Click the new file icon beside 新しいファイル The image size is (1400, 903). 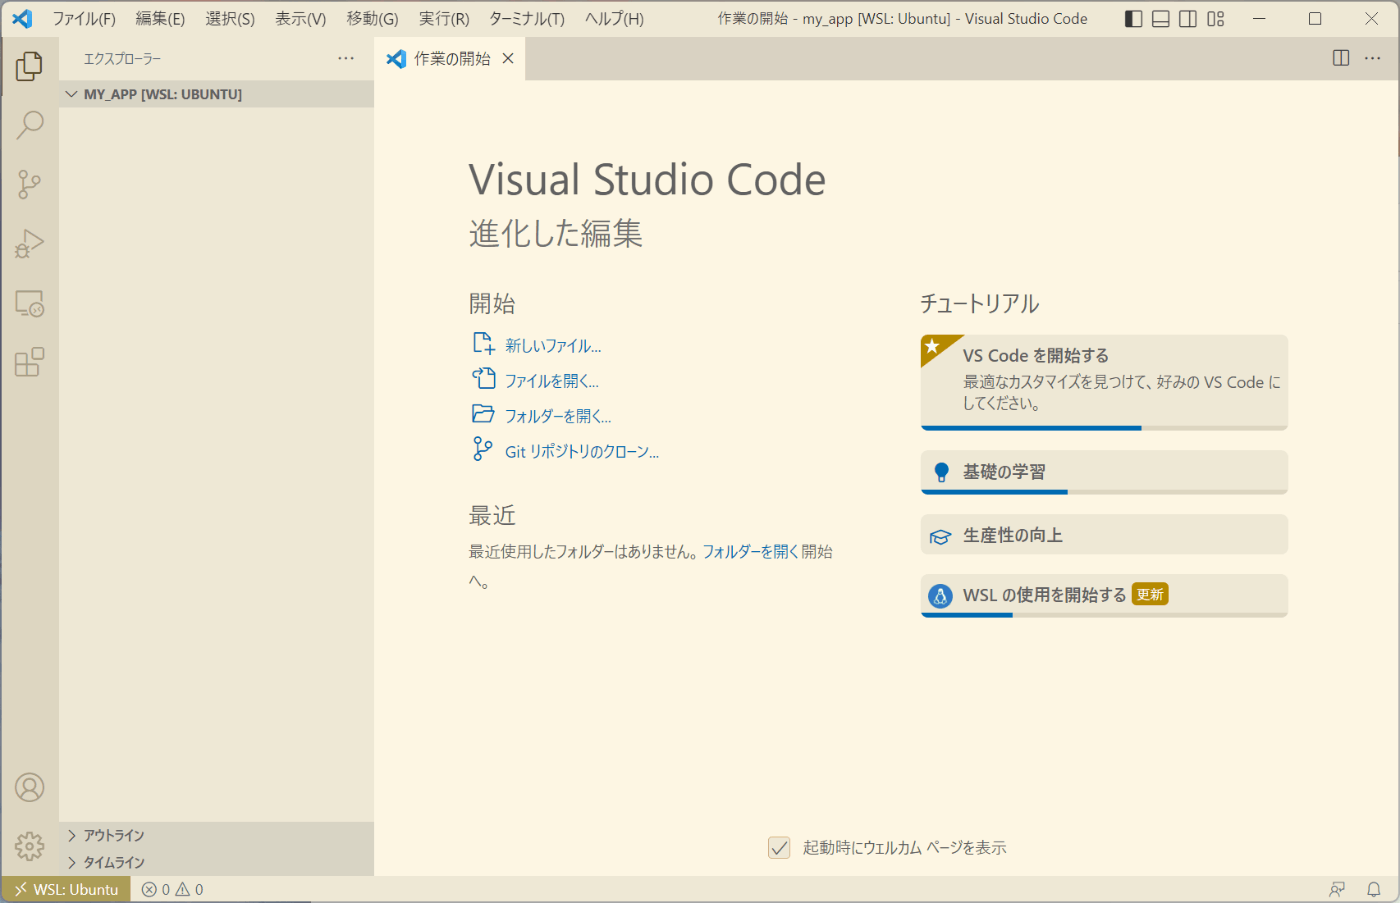[x=484, y=344]
